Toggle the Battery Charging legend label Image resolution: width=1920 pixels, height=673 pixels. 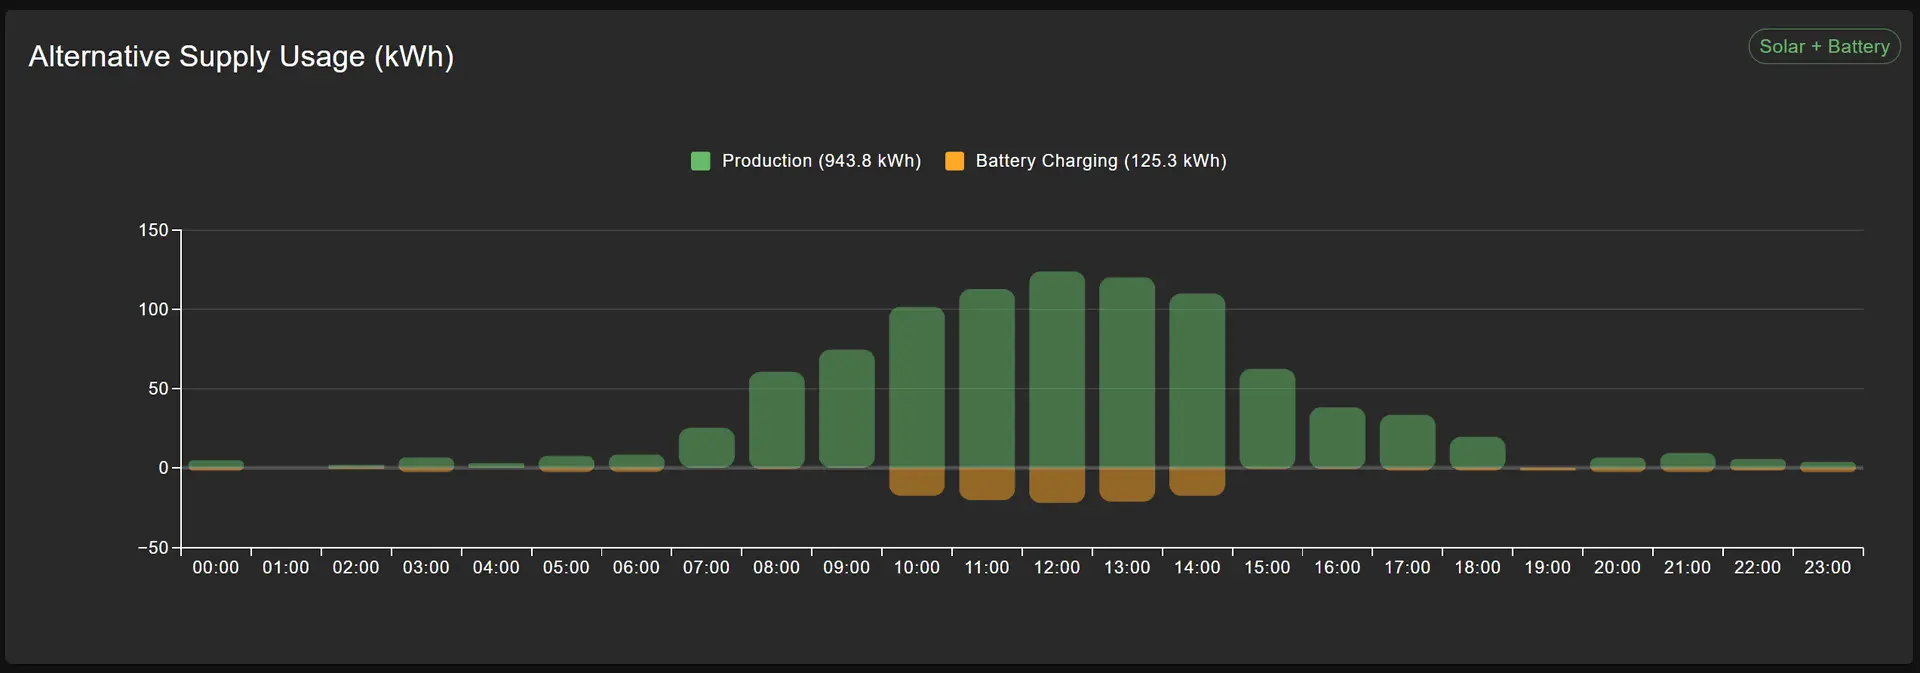(x=1100, y=161)
